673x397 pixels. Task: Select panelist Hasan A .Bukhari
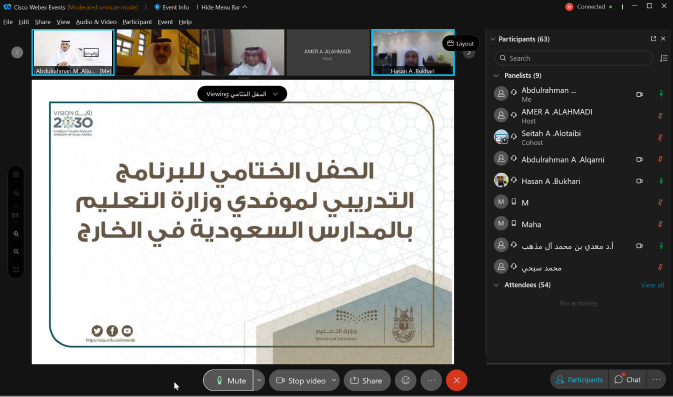pos(579,181)
